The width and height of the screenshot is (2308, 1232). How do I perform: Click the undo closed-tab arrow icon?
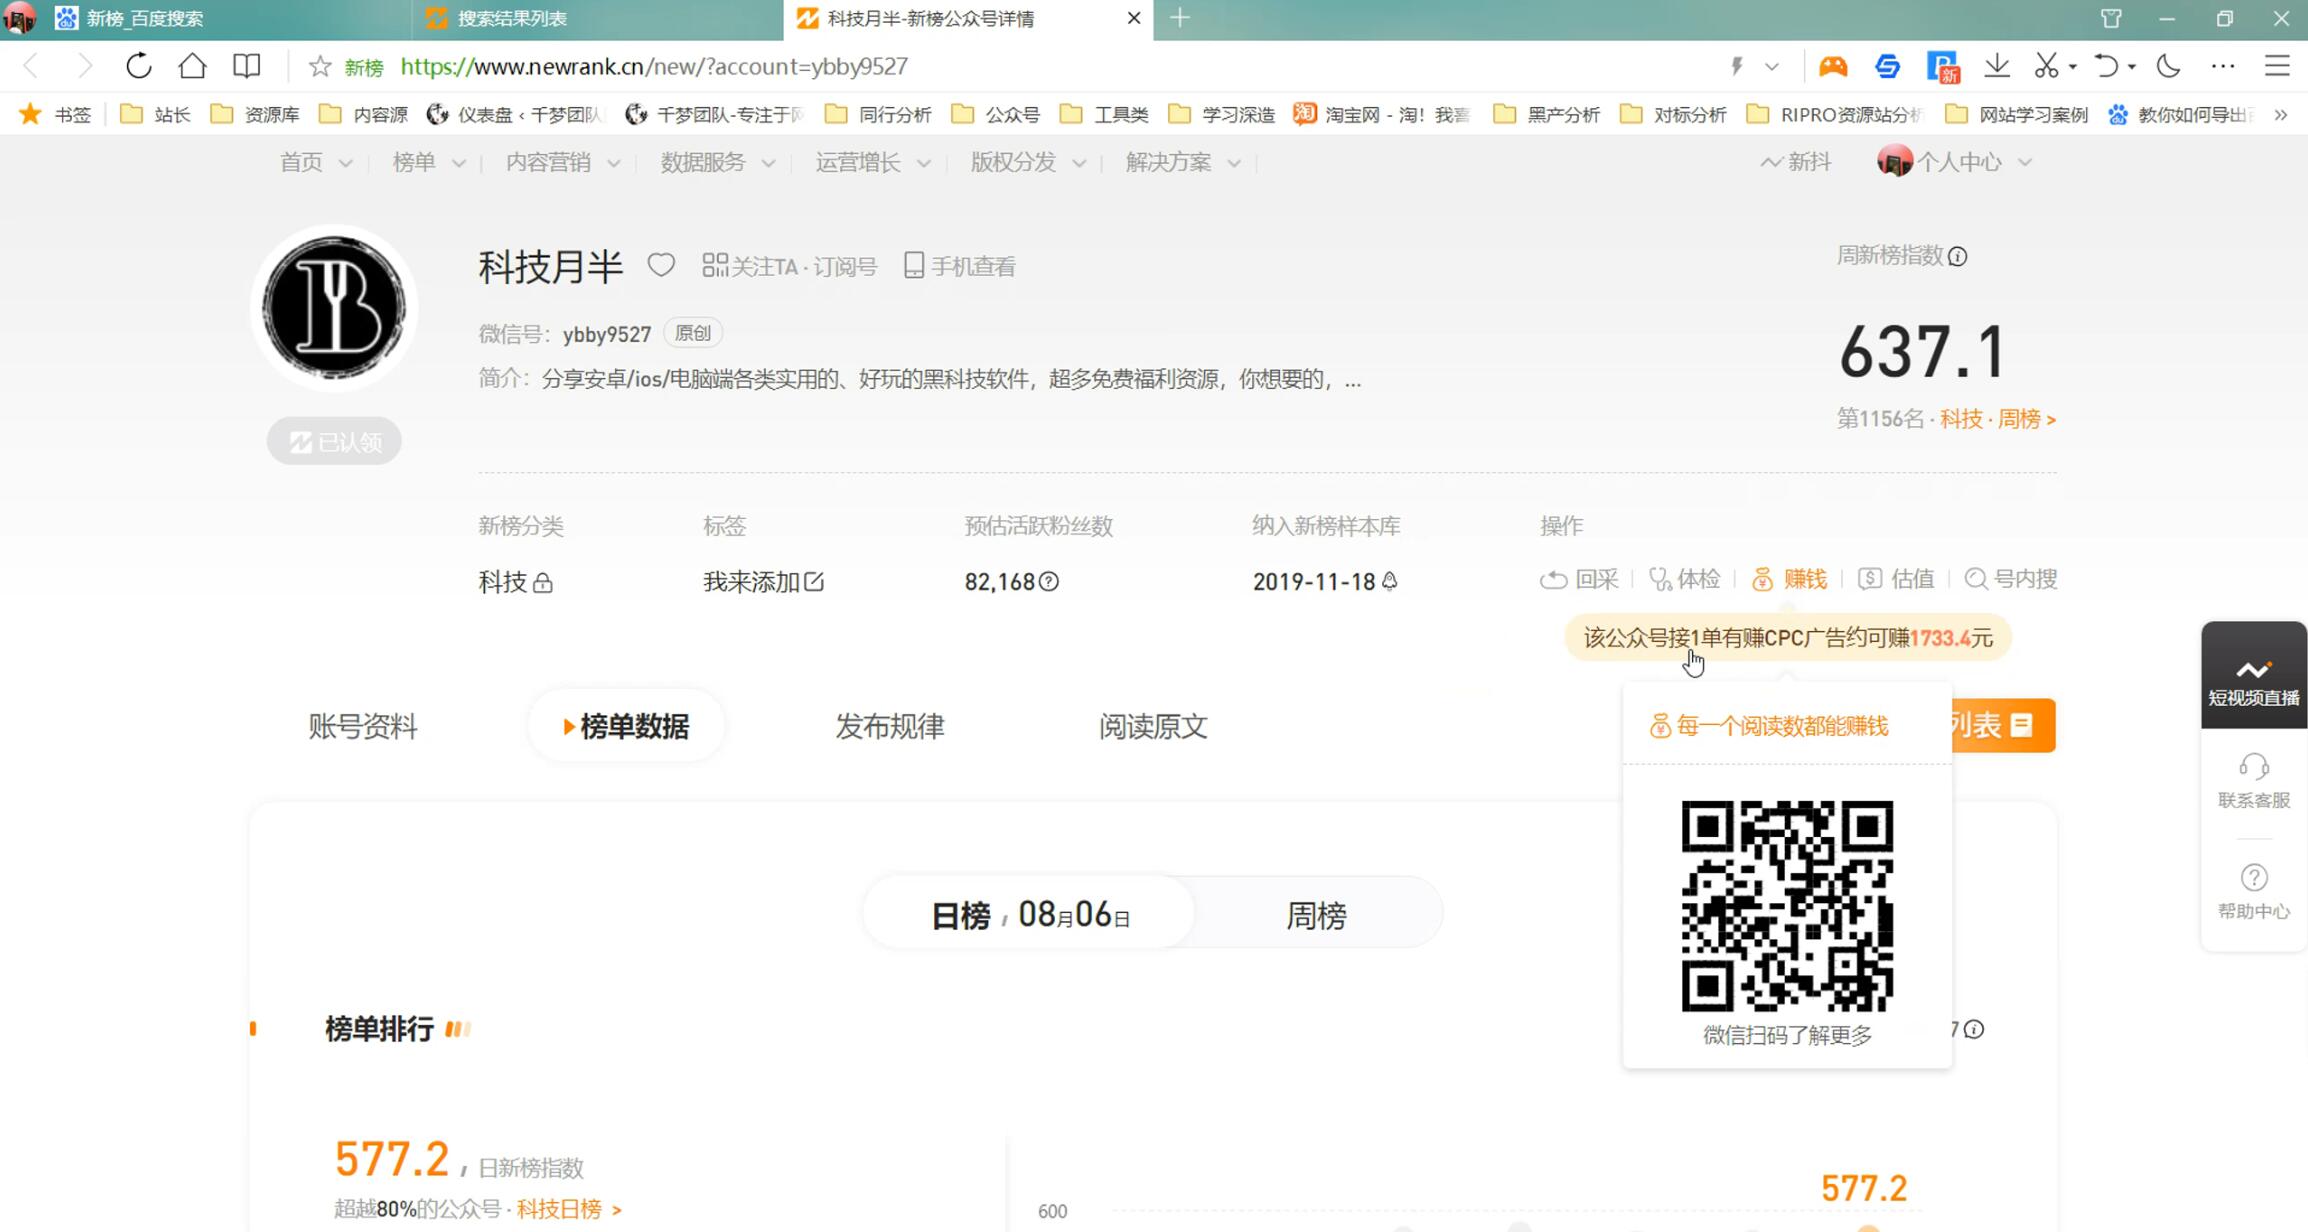2106,66
